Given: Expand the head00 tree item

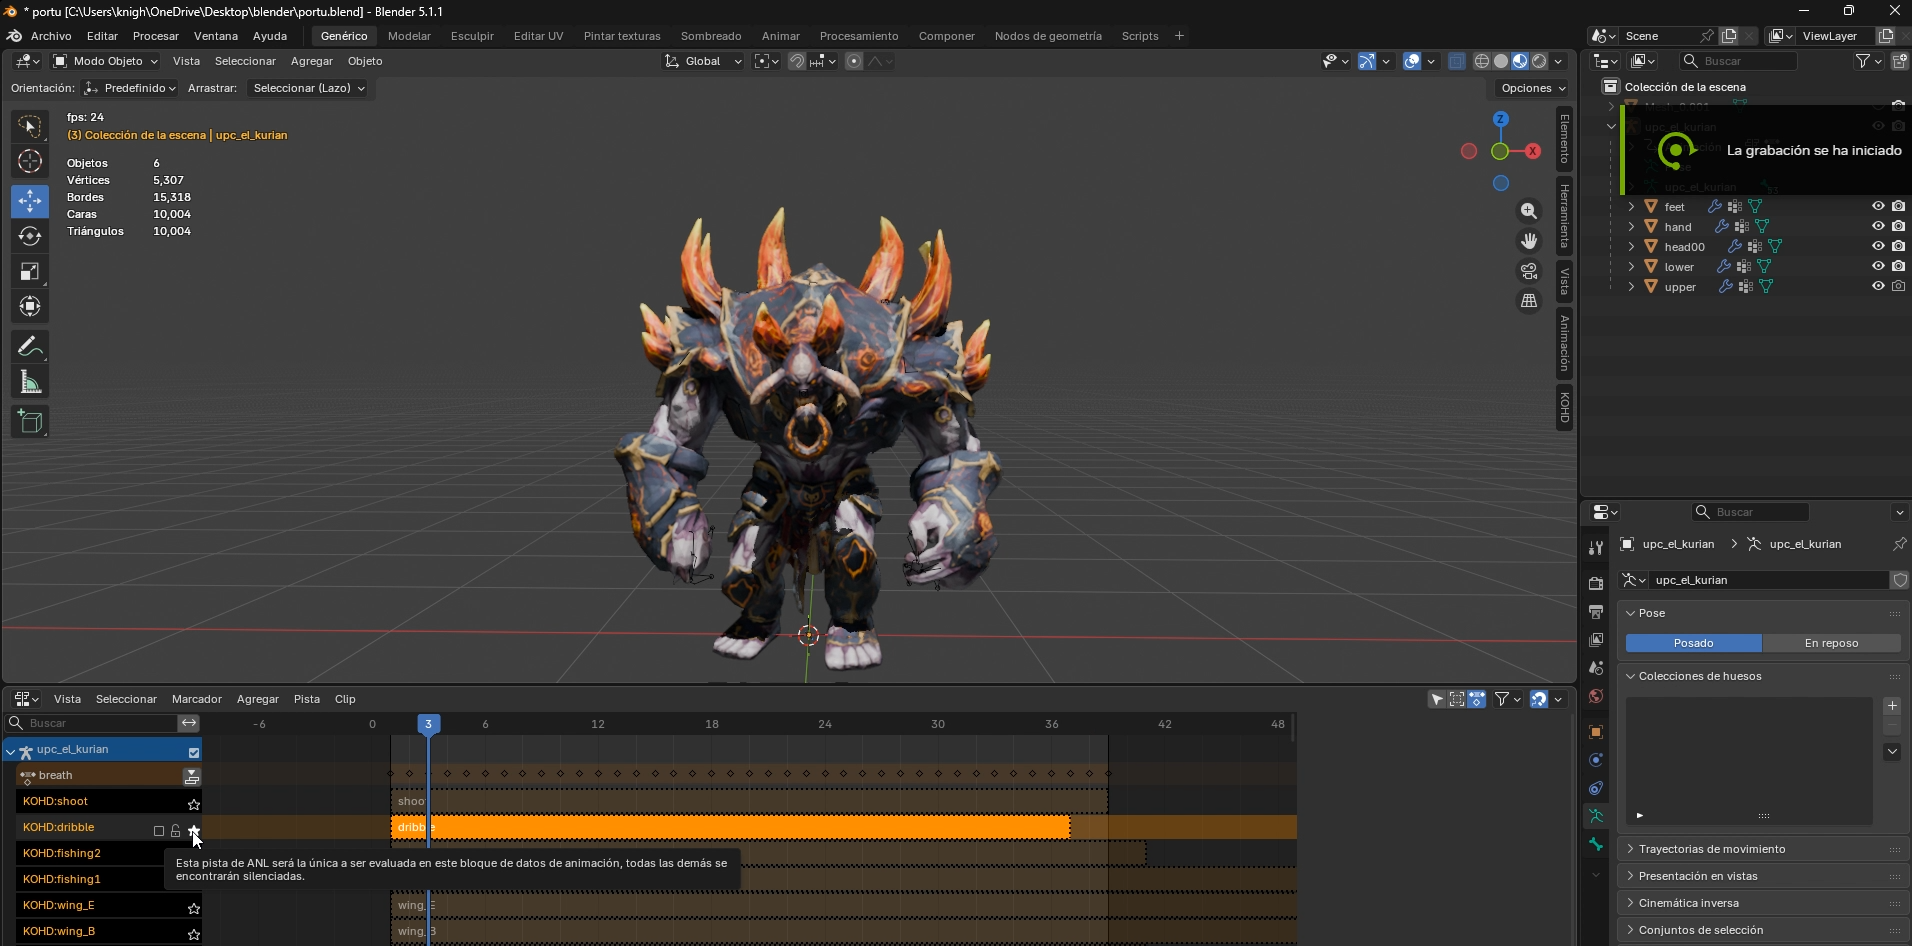Looking at the screenshot, I should coord(1632,247).
